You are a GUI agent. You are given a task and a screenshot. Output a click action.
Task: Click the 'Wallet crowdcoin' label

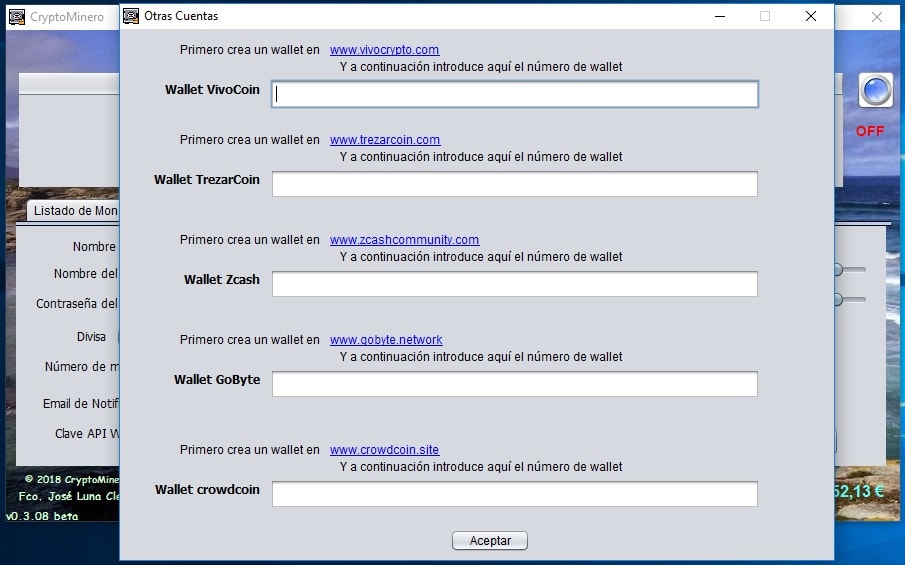point(207,490)
